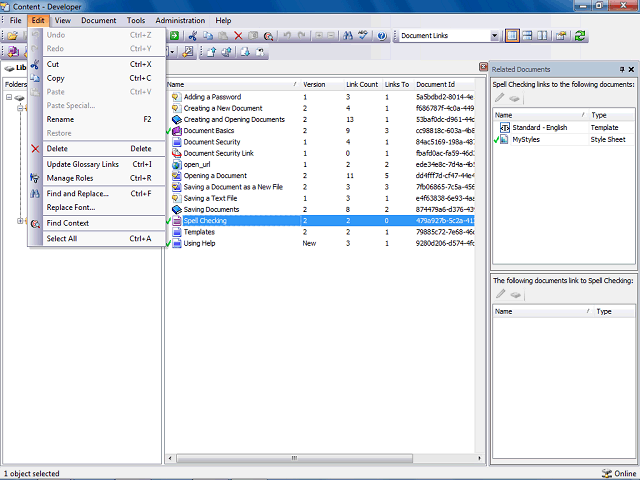
Task: Open the File menu
Action: coord(16,20)
